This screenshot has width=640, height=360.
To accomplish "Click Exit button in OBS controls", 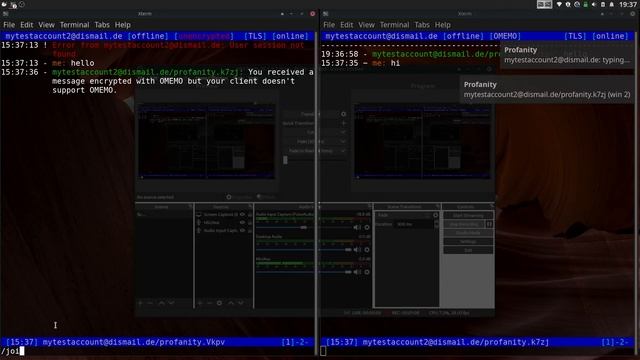I will click(x=468, y=250).
